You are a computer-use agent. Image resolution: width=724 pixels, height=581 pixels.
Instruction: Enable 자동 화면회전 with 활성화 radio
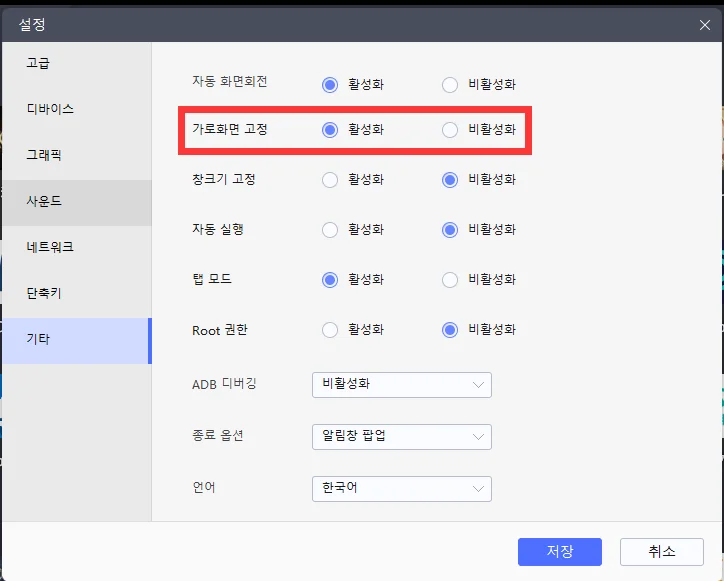pos(330,85)
